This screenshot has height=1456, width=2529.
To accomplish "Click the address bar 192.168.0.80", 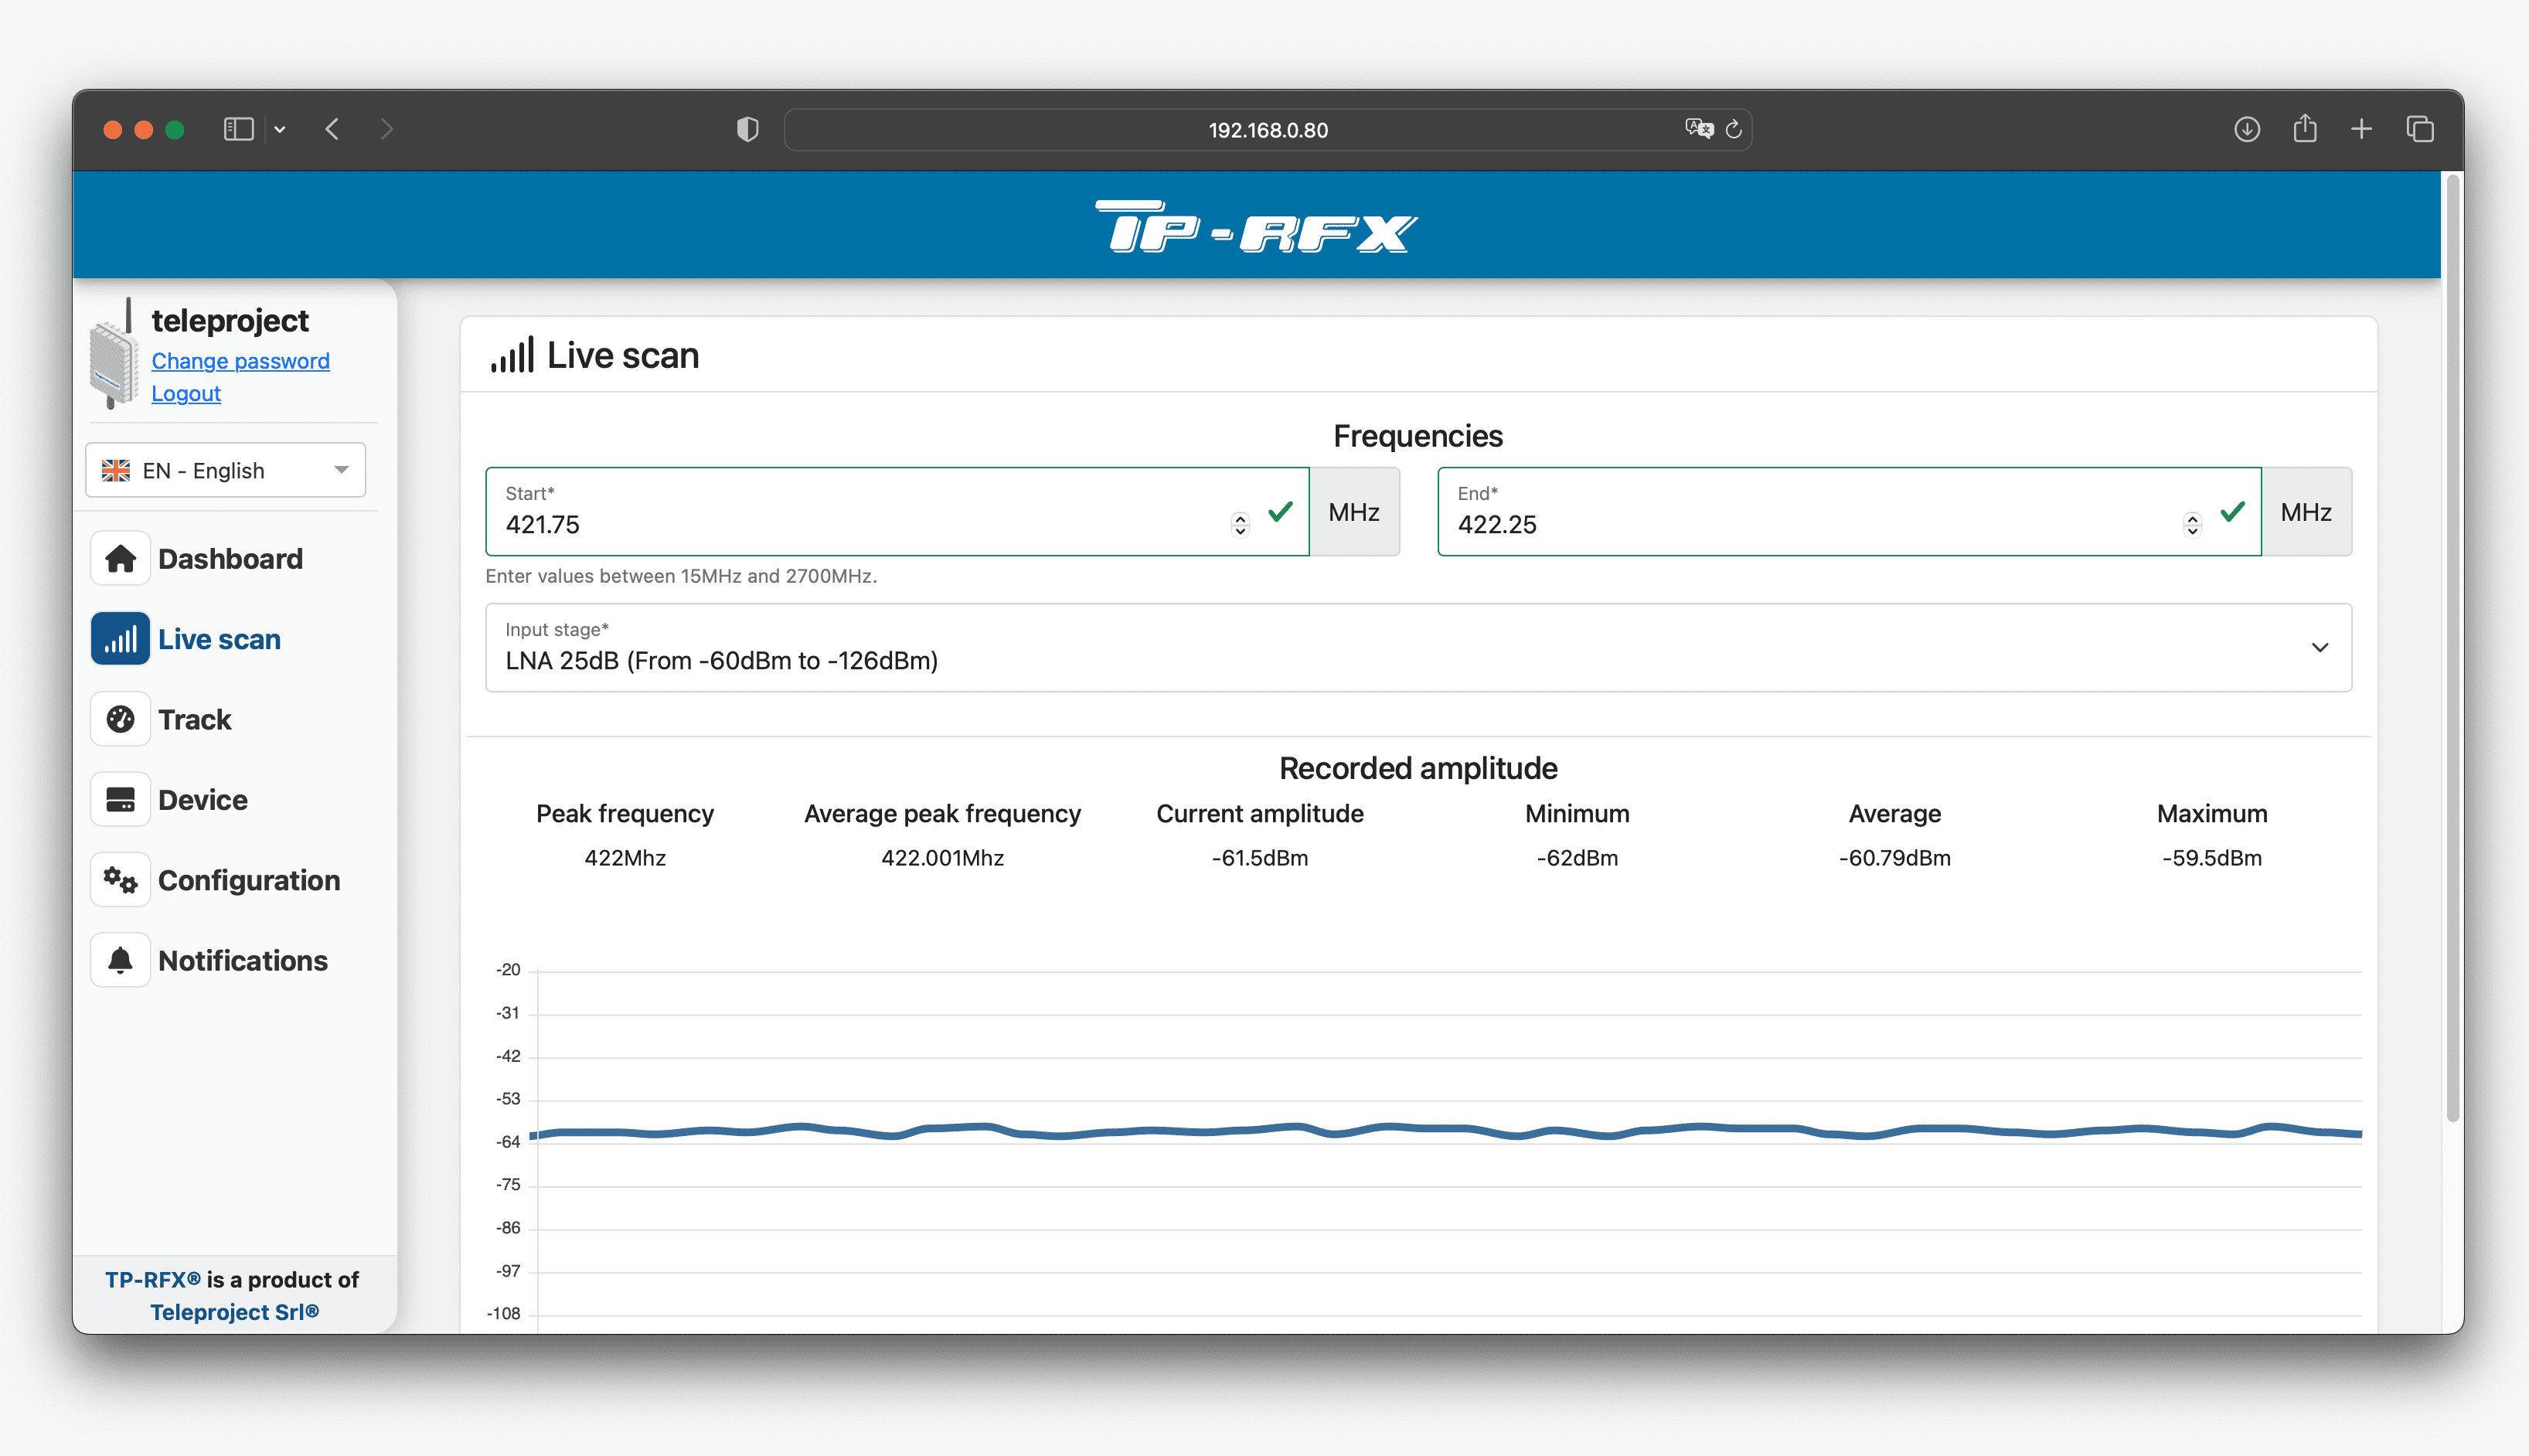I will click(1267, 130).
